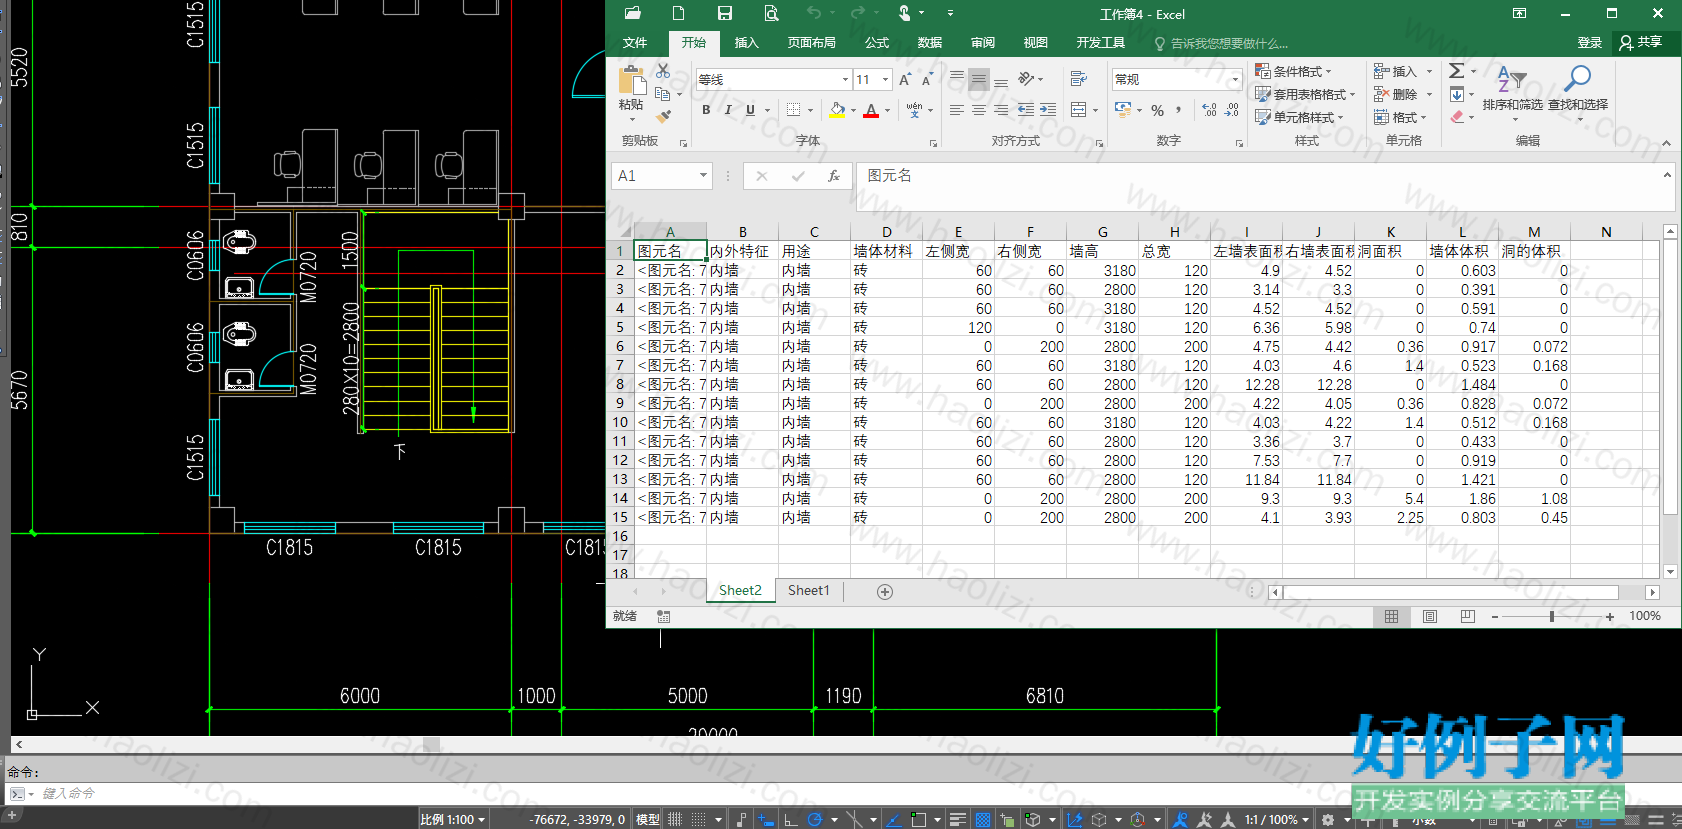Click 共享 share button
Viewport: 1682px width, 829px height.
[x=1641, y=42]
